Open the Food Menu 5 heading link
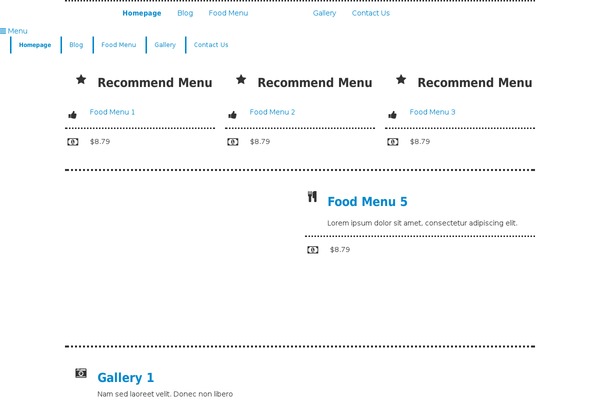600x400 pixels. click(367, 202)
